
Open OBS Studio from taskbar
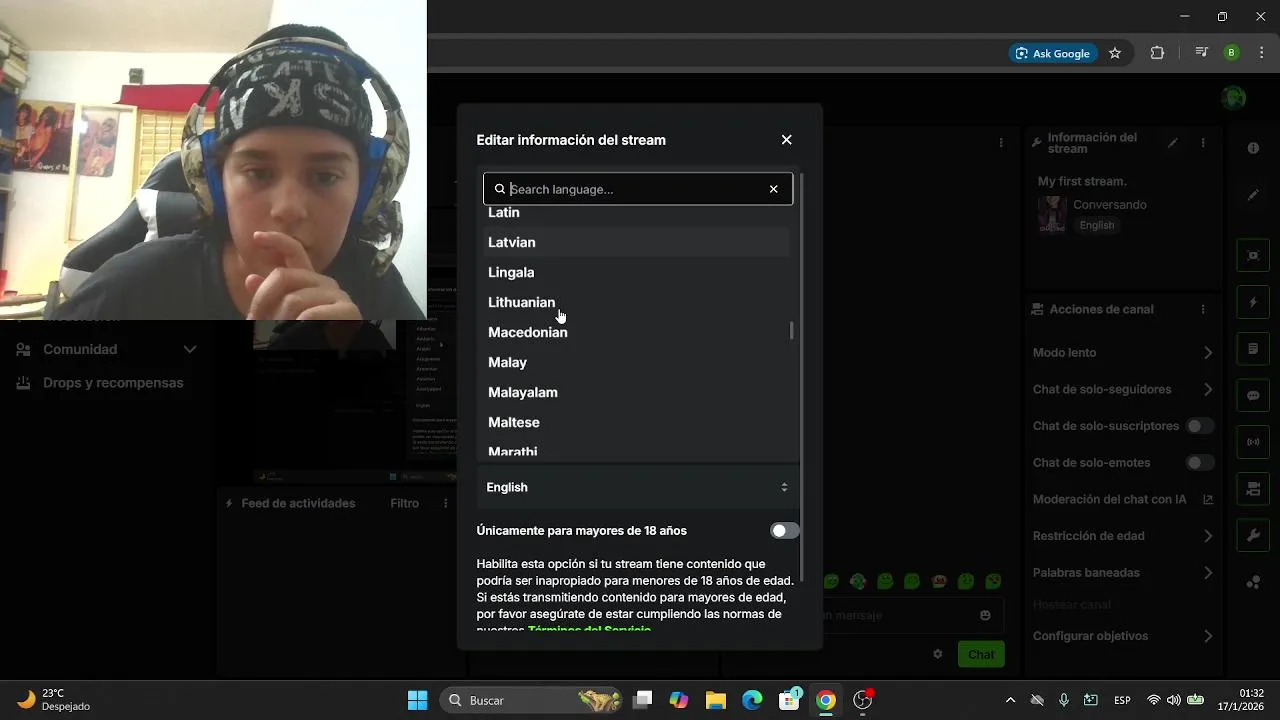(862, 700)
